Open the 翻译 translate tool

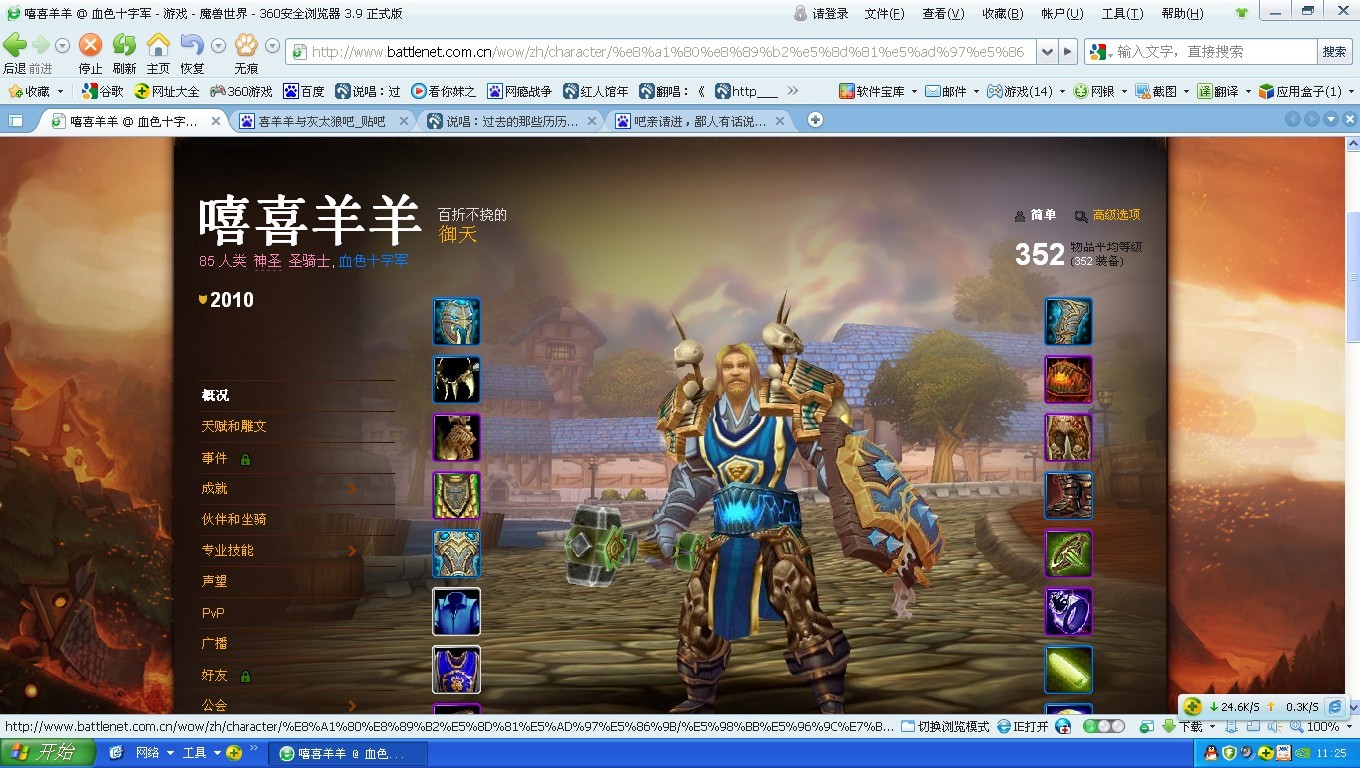coord(1218,91)
